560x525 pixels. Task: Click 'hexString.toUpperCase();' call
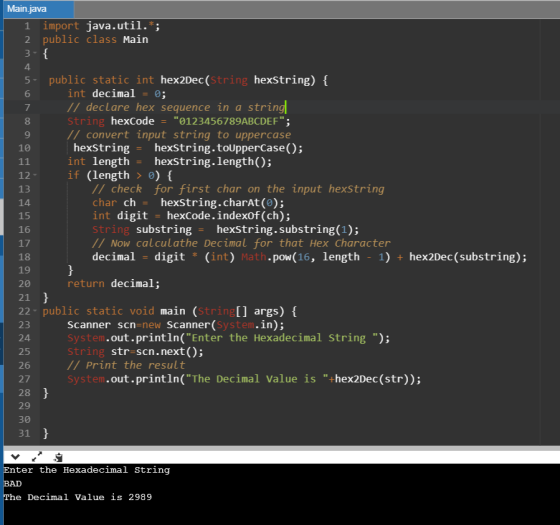pyautogui.click(x=229, y=148)
